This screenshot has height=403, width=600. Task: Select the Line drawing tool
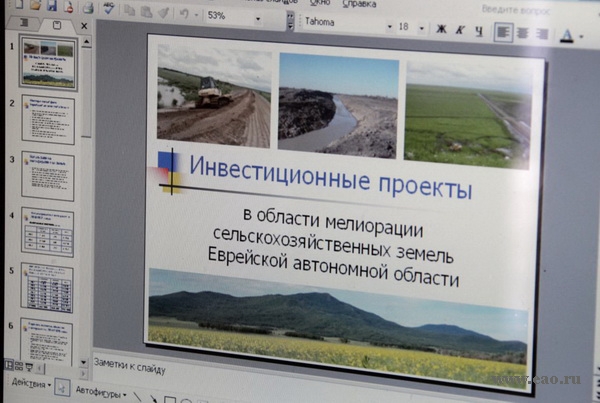click(x=138, y=398)
